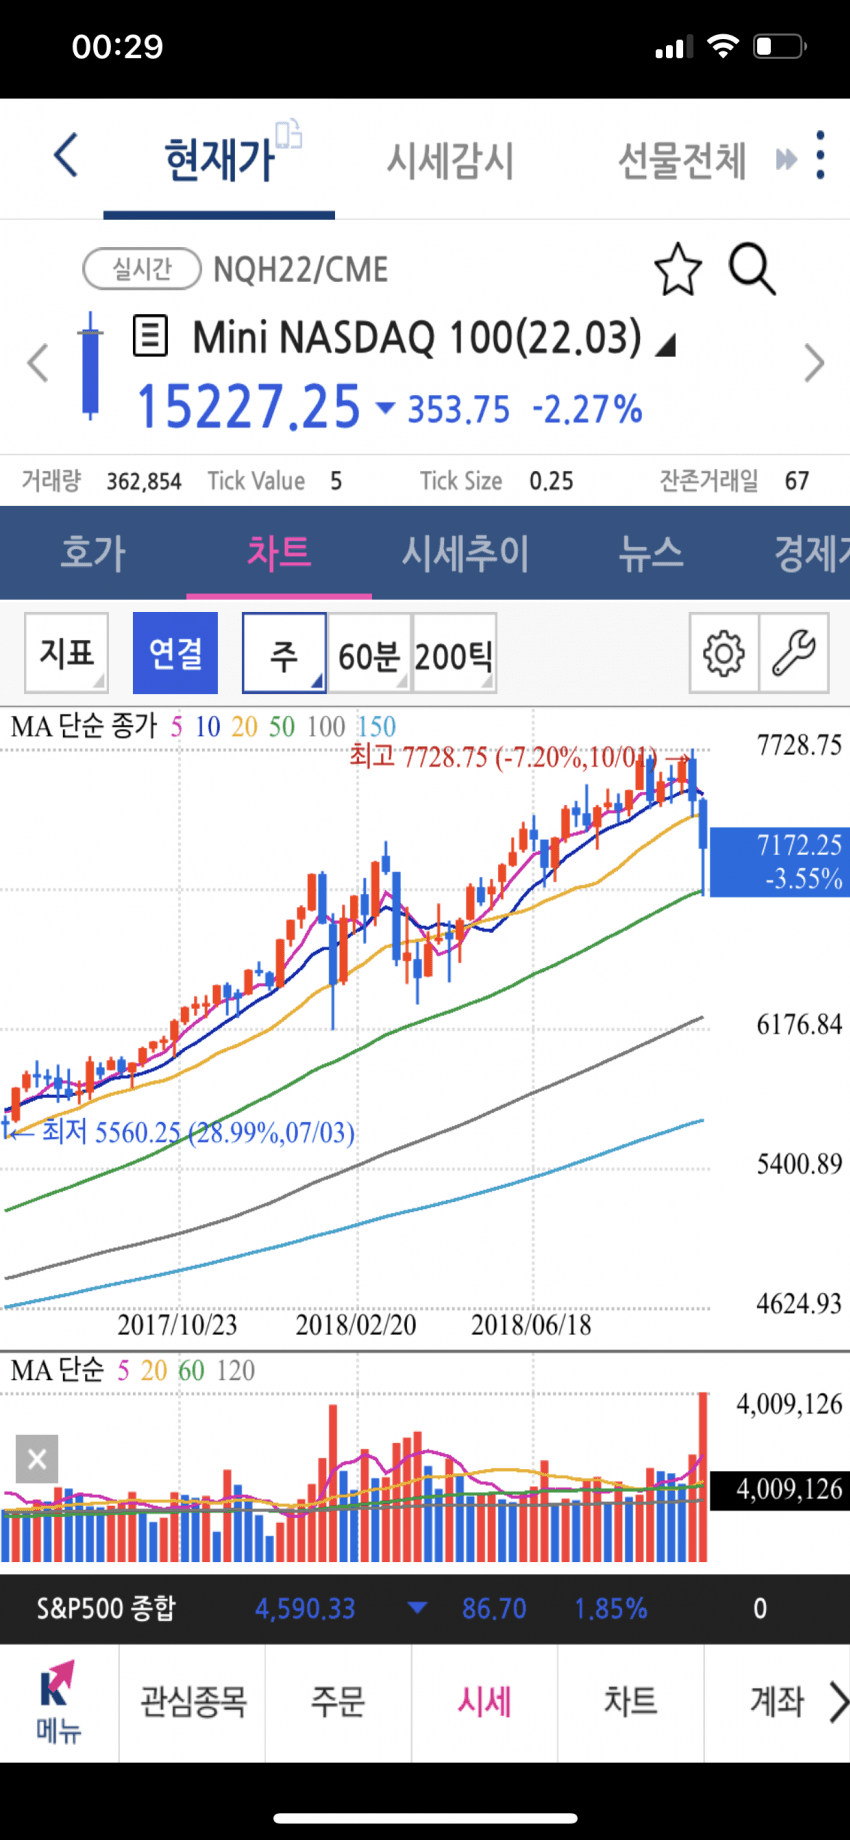Open the contract details document icon

tap(151, 336)
